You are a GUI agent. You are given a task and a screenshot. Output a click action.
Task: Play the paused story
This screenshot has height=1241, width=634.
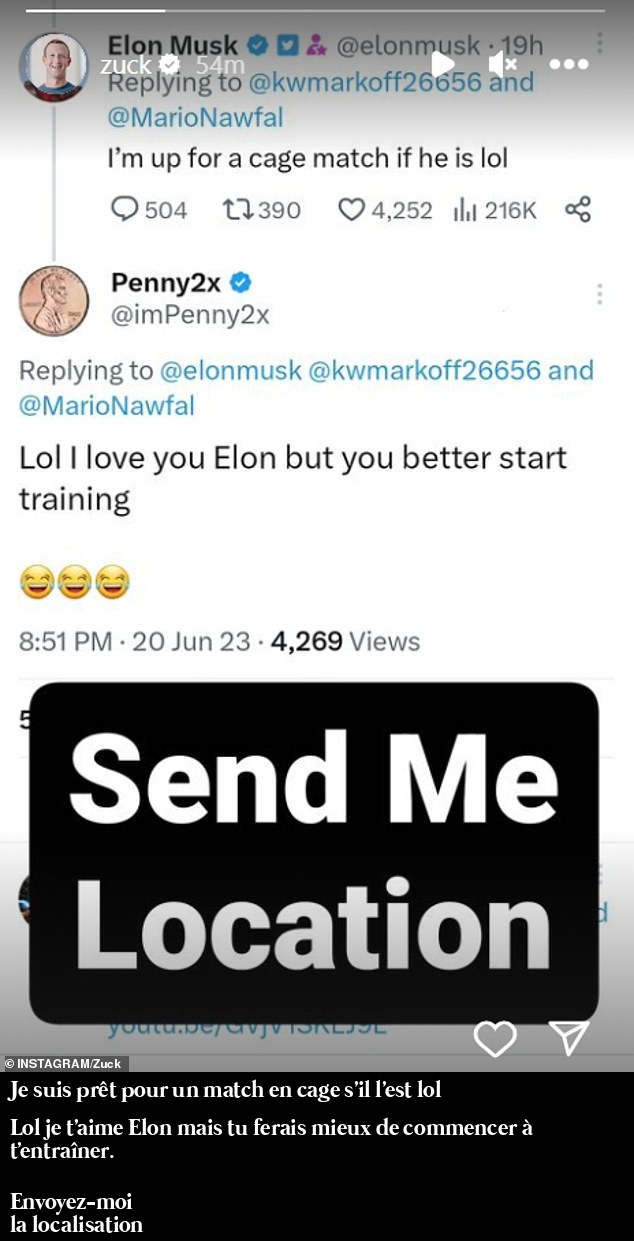coord(442,65)
